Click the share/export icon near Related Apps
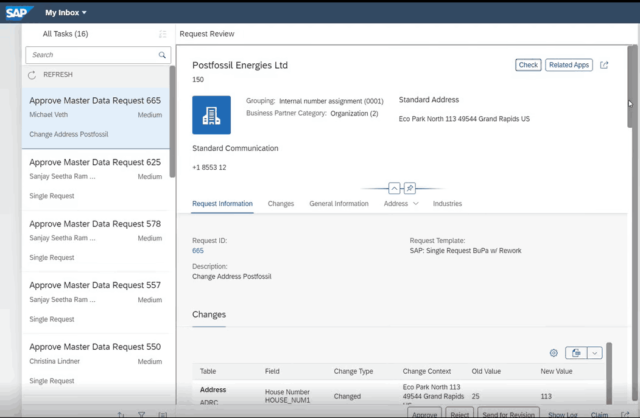Viewport: 640px width, 418px height. 604,65
